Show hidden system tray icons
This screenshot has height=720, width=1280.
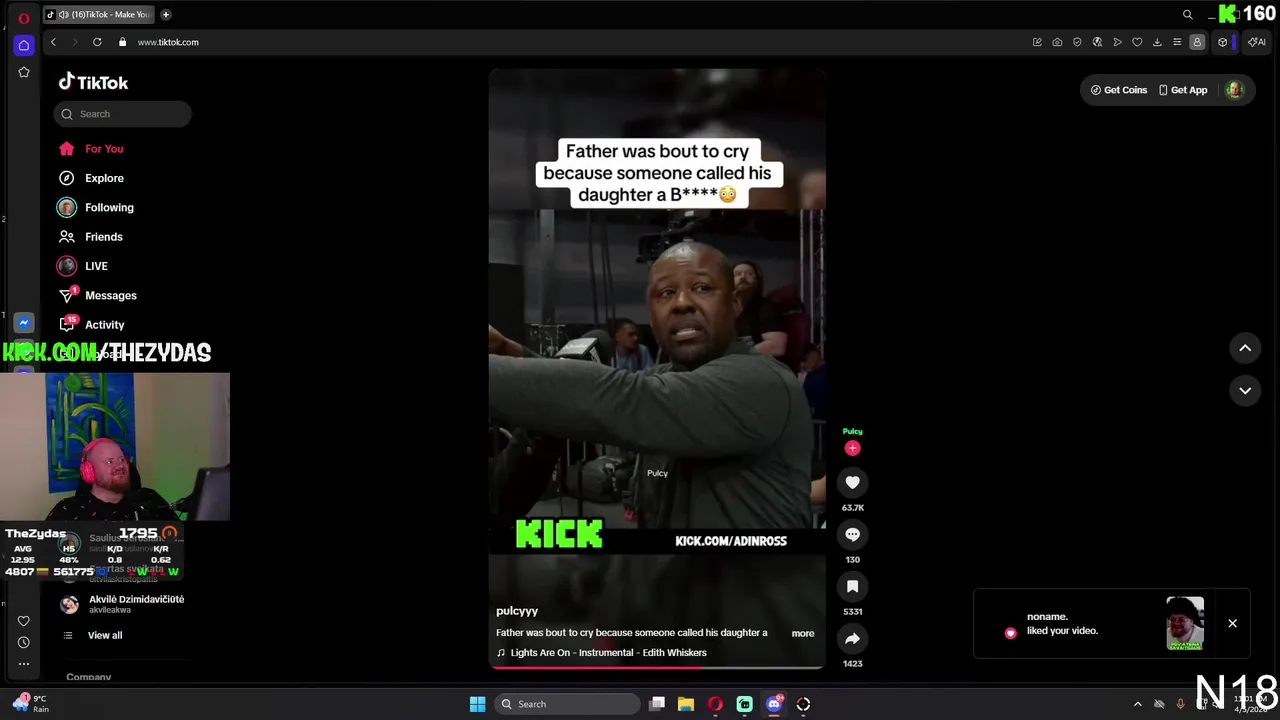tap(1137, 704)
